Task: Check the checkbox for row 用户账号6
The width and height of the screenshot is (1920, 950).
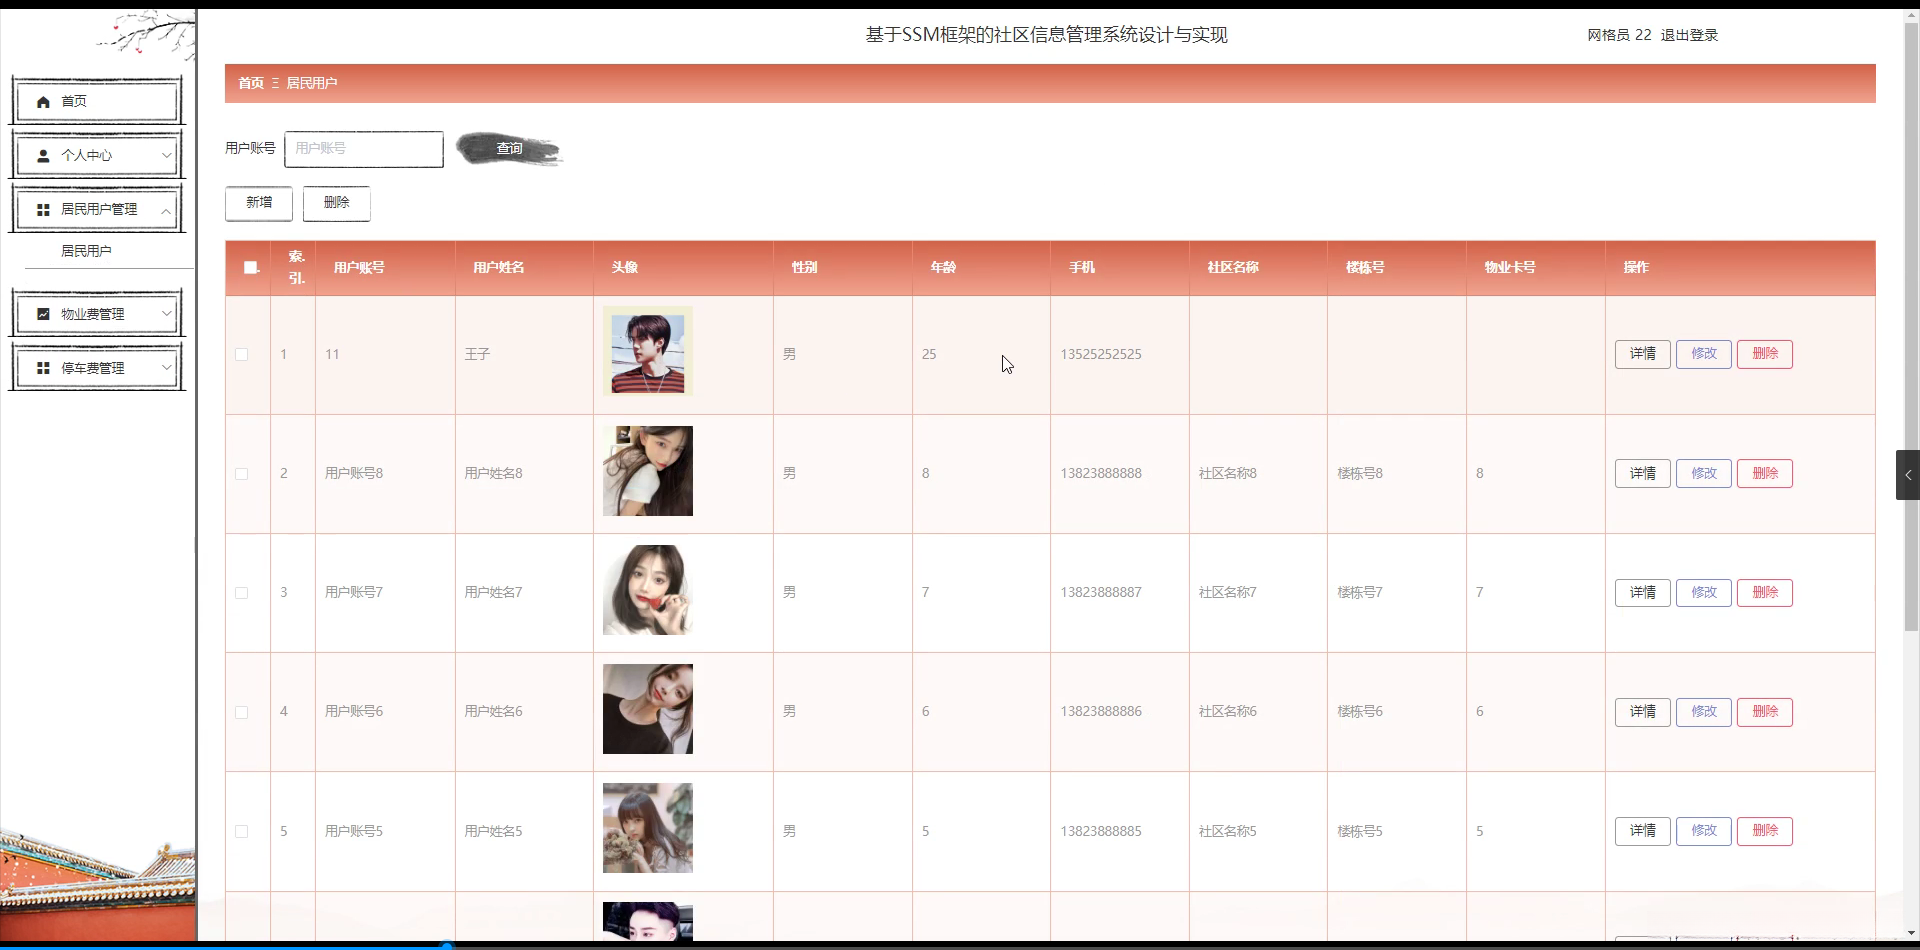Action: 241,712
